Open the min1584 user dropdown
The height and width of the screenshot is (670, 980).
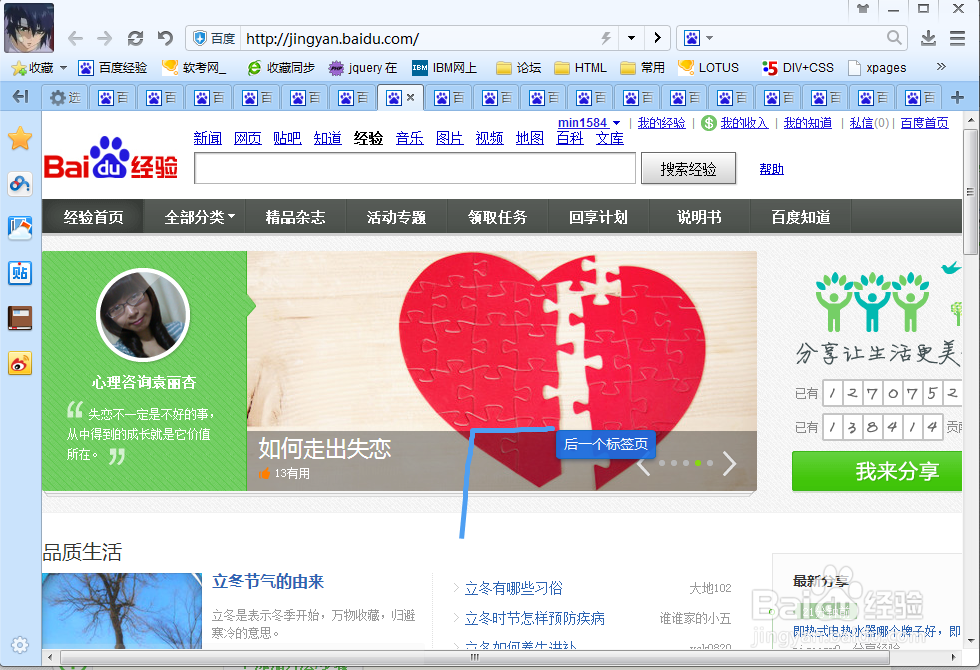pyautogui.click(x=589, y=122)
